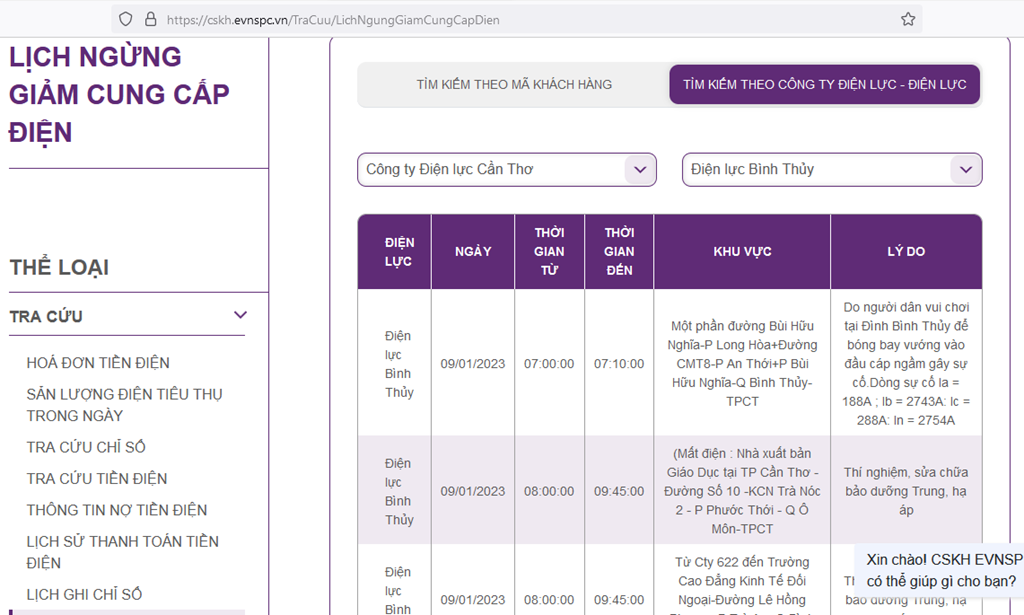Screen dimensions: 1024x615
Task: Open Lịch sử thanh toán tiền điện
Action: [122, 552]
